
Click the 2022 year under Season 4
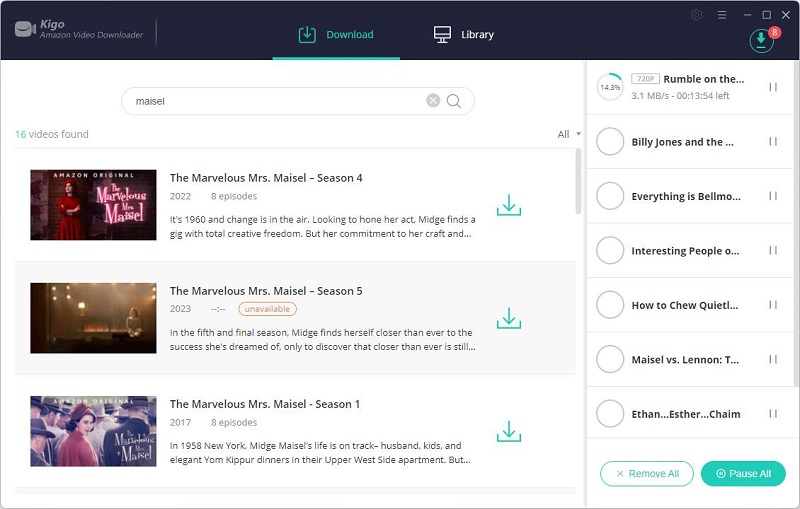coord(180,196)
